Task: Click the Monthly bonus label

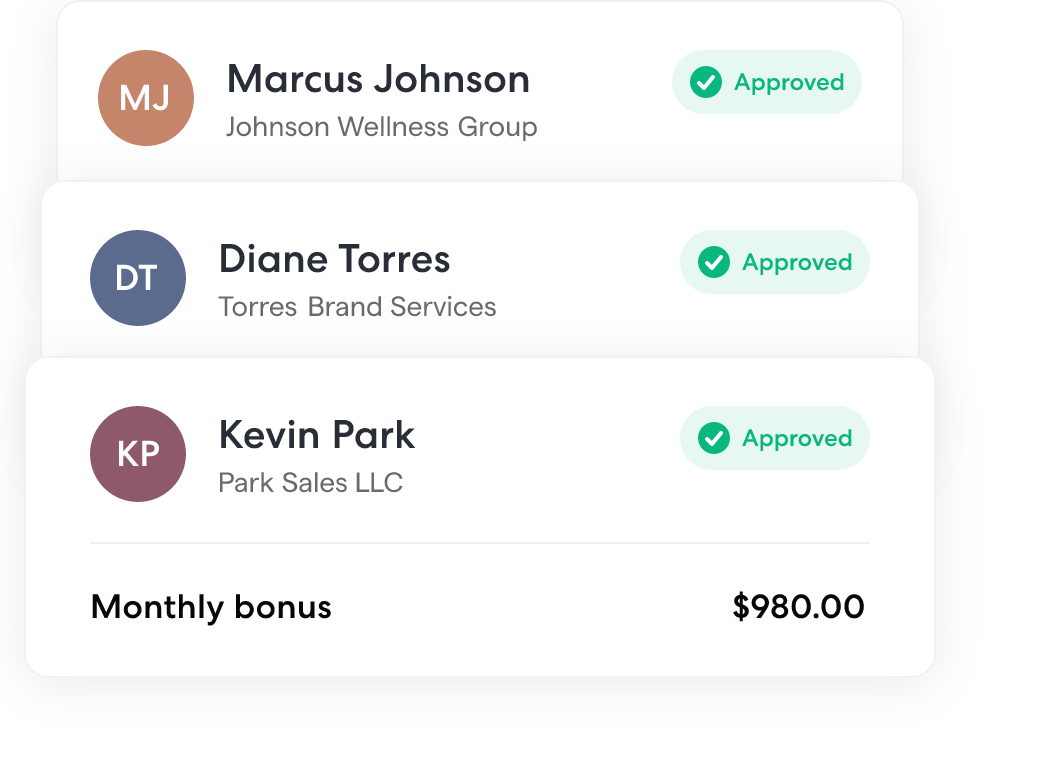Action: click(x=210, y=607)
